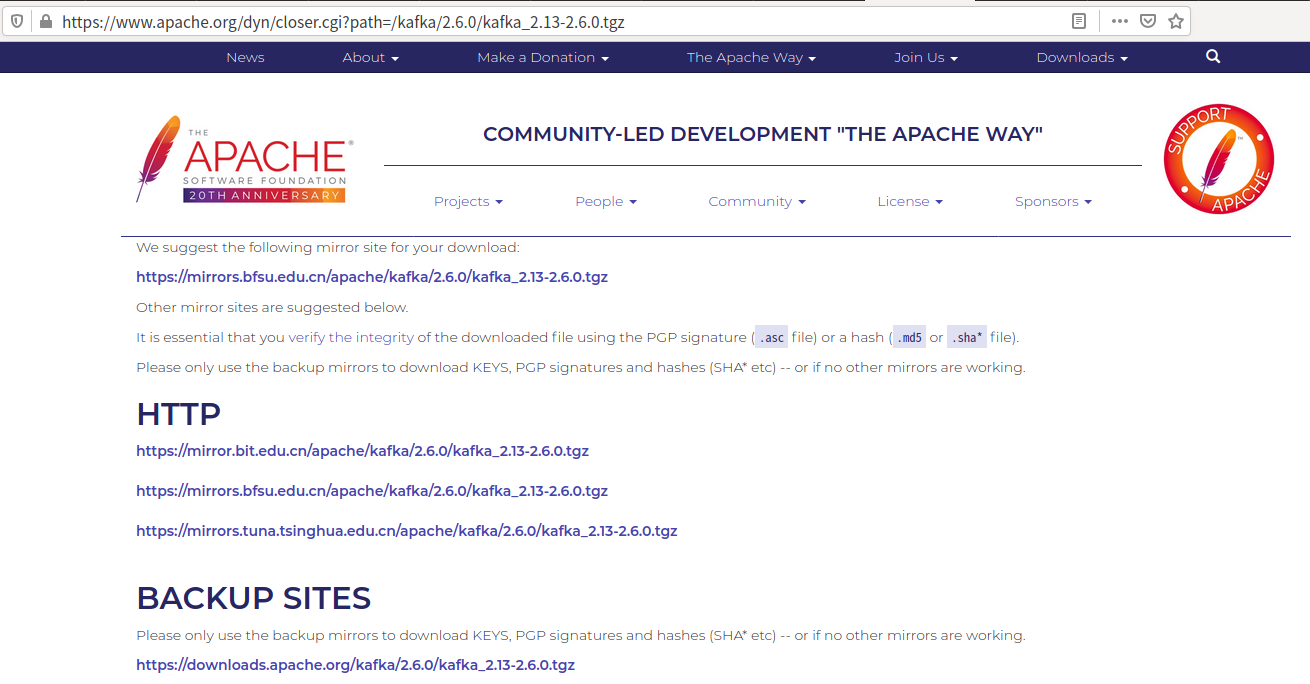Open the Sponsors dropdown

pos(1053,201)
